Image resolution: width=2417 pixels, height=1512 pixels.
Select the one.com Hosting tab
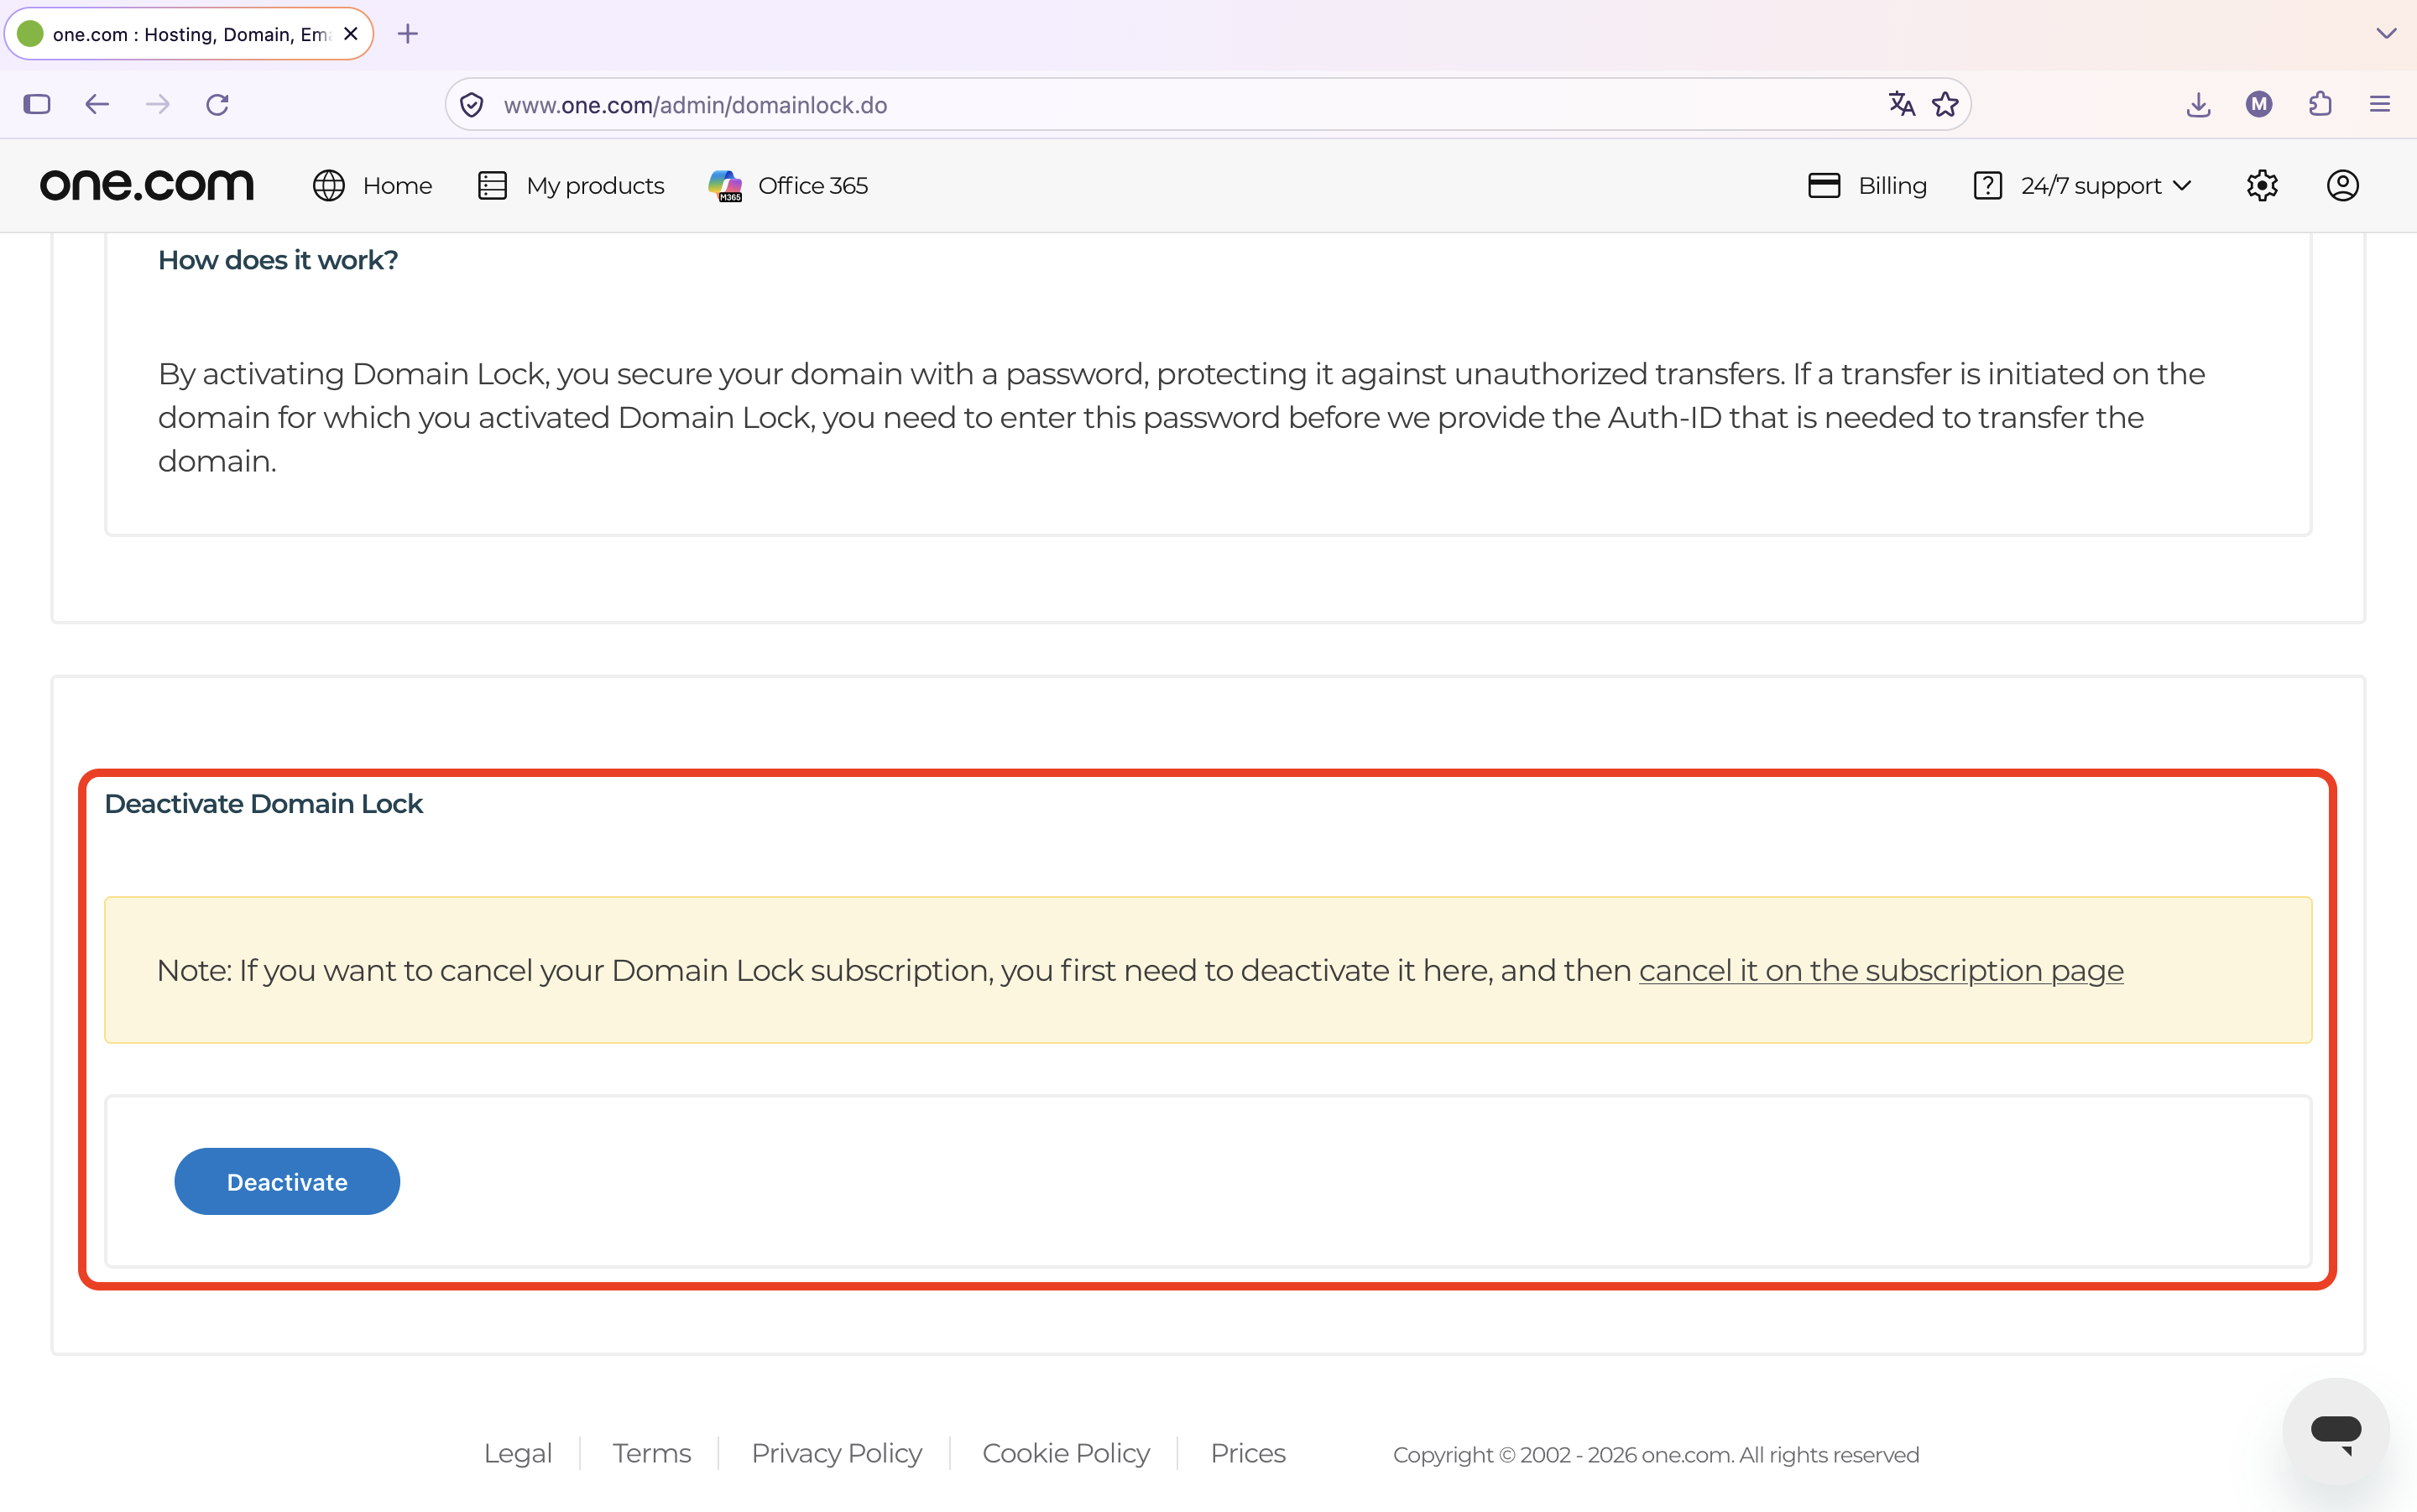click(x=189, y=34)
